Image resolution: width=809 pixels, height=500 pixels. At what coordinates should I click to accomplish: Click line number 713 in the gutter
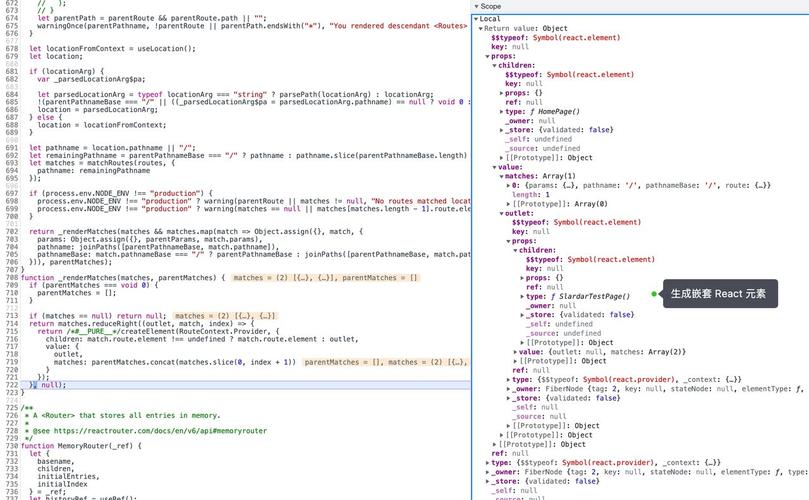[x=10, y=315]
